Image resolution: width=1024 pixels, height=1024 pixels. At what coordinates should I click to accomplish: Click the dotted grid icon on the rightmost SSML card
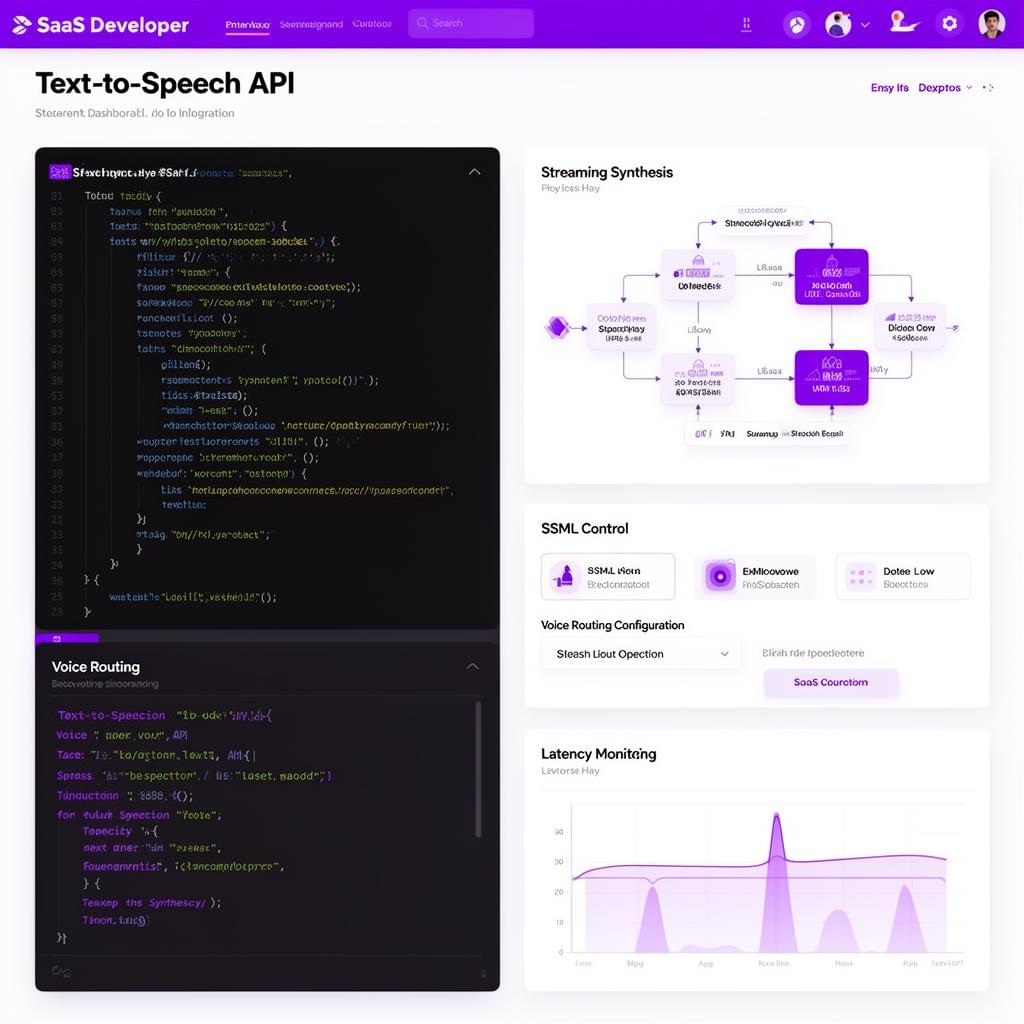click(859, 576)
